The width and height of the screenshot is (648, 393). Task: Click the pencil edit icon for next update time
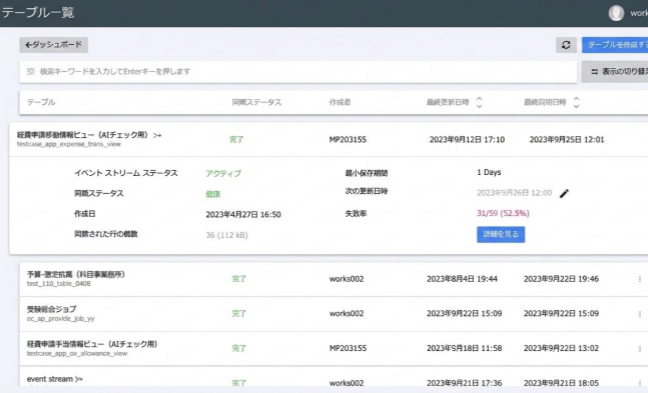click(x=564, y=193)
